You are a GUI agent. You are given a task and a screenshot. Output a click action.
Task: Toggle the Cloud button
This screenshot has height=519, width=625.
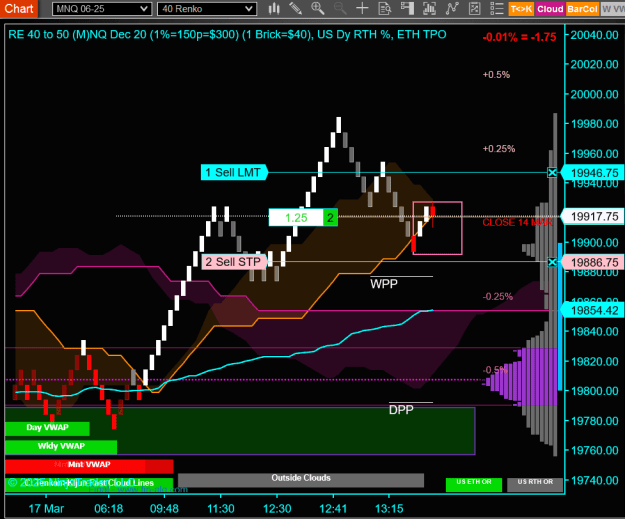point(550,9)
